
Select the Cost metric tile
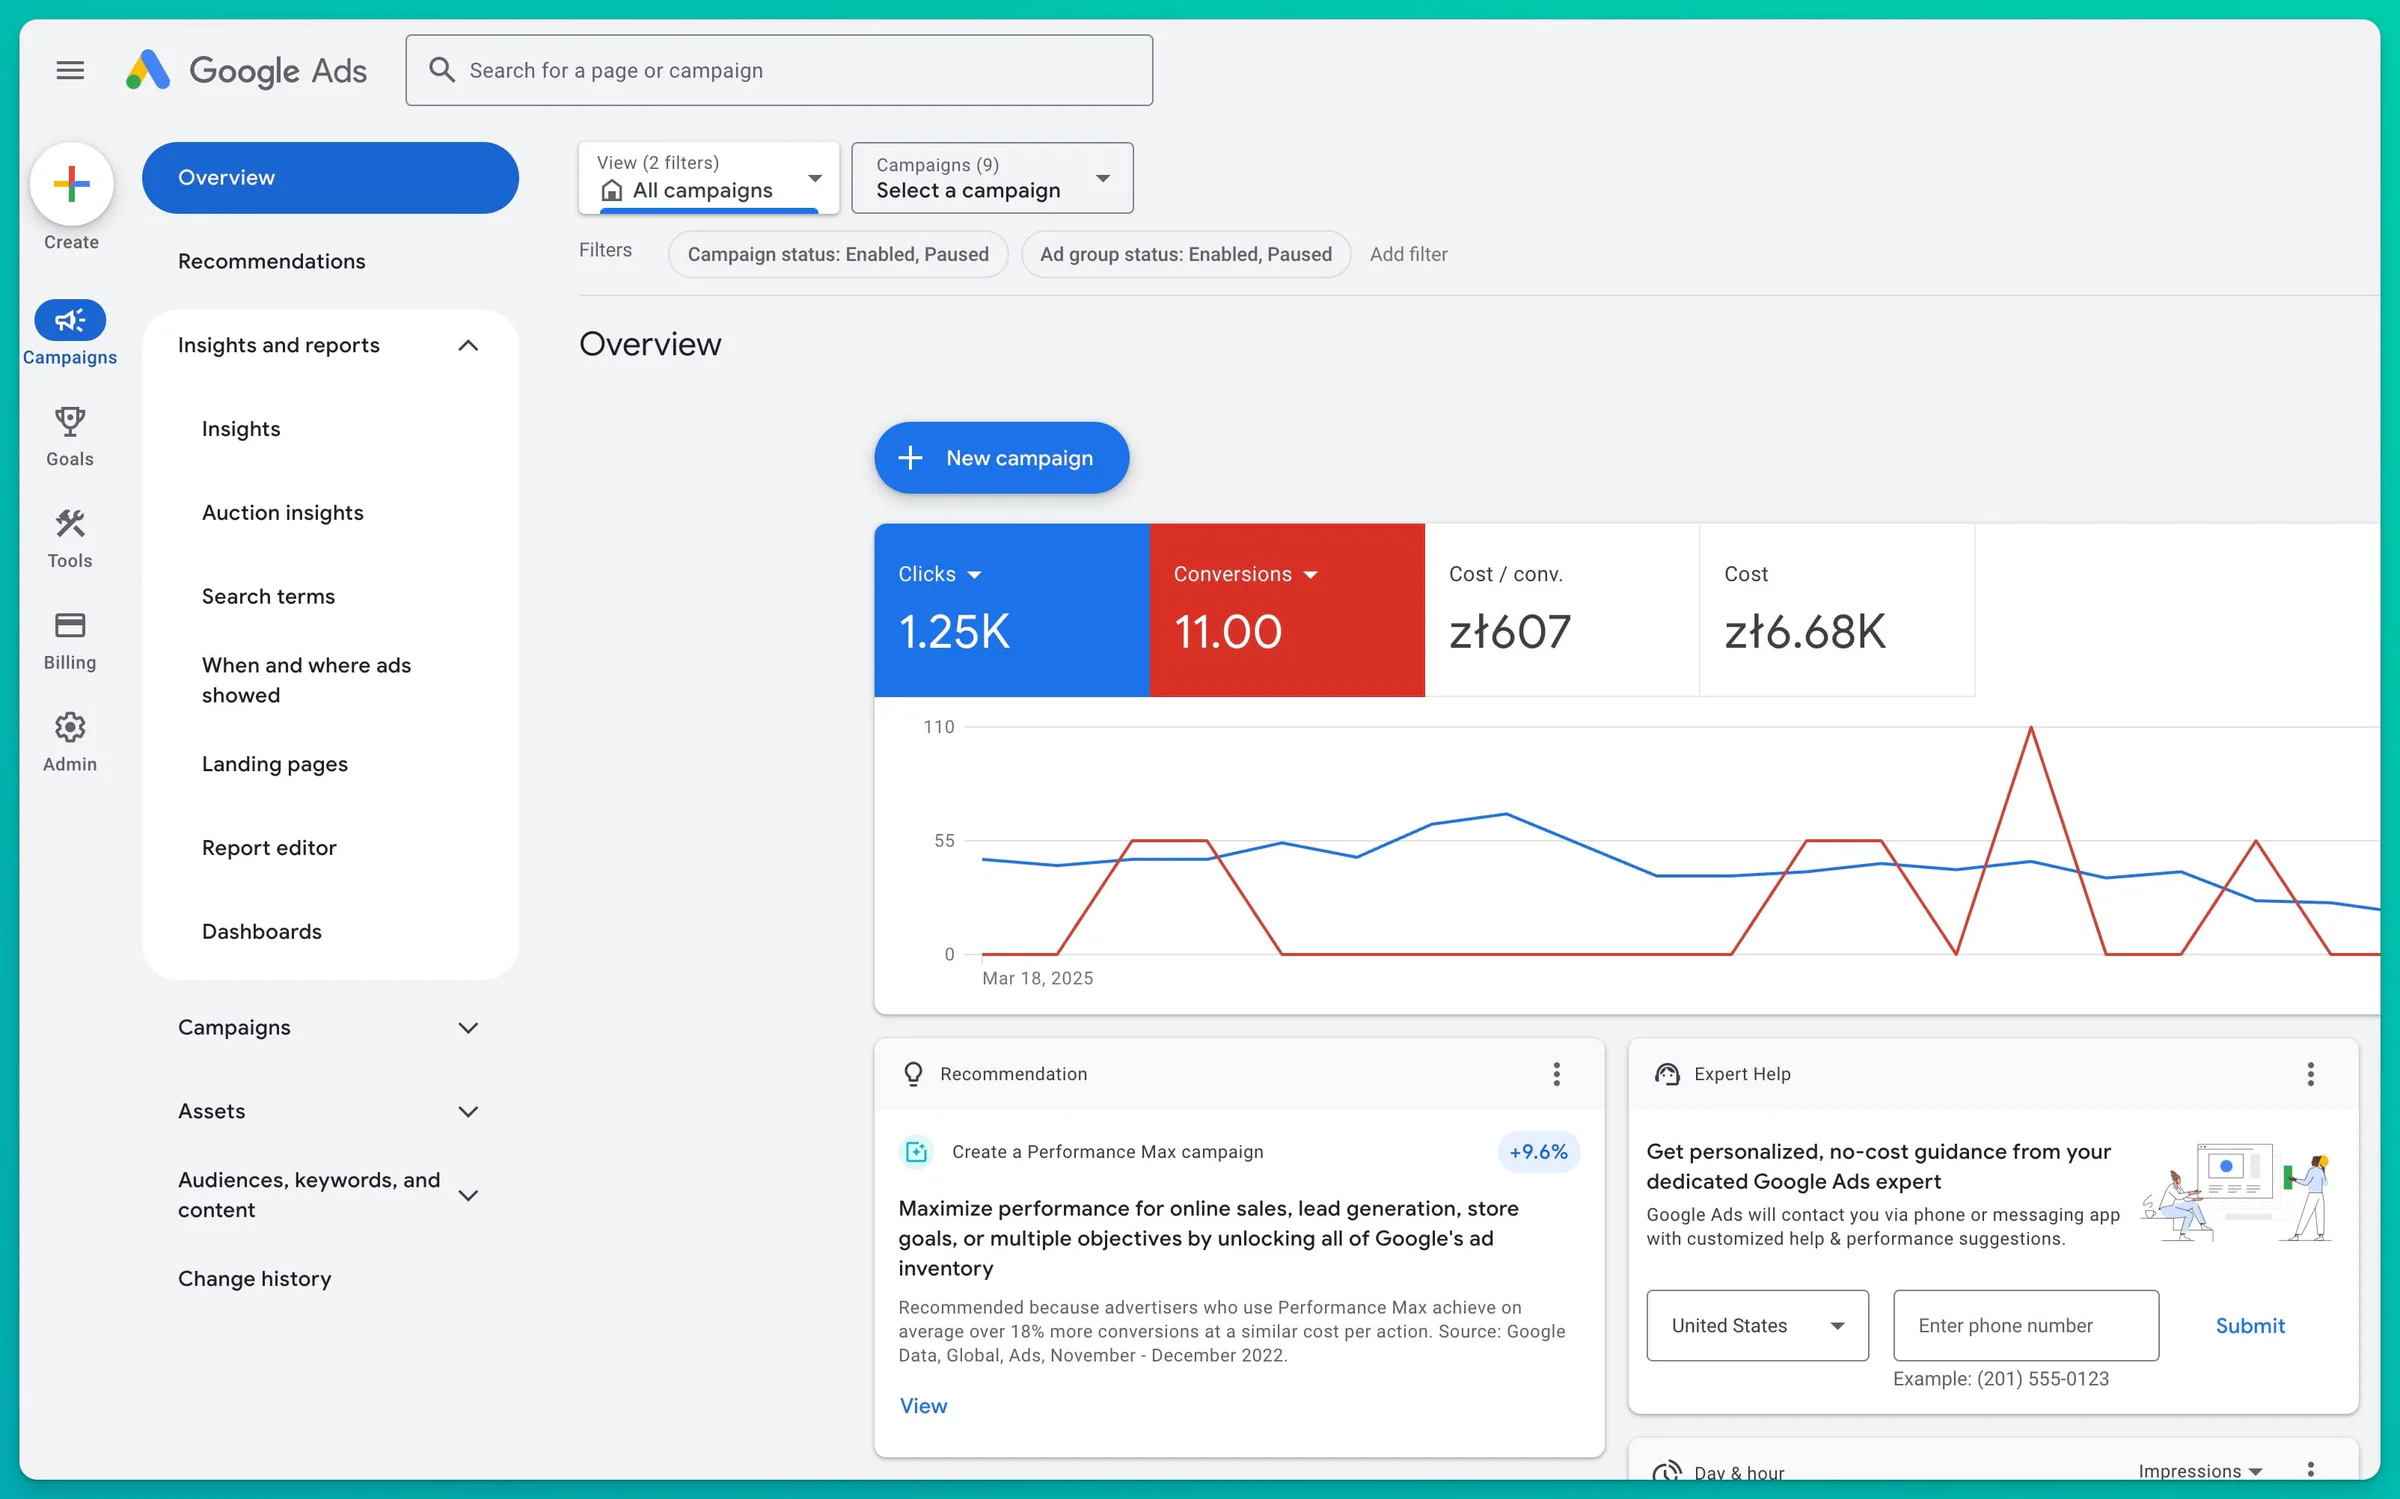[1837, 610]
